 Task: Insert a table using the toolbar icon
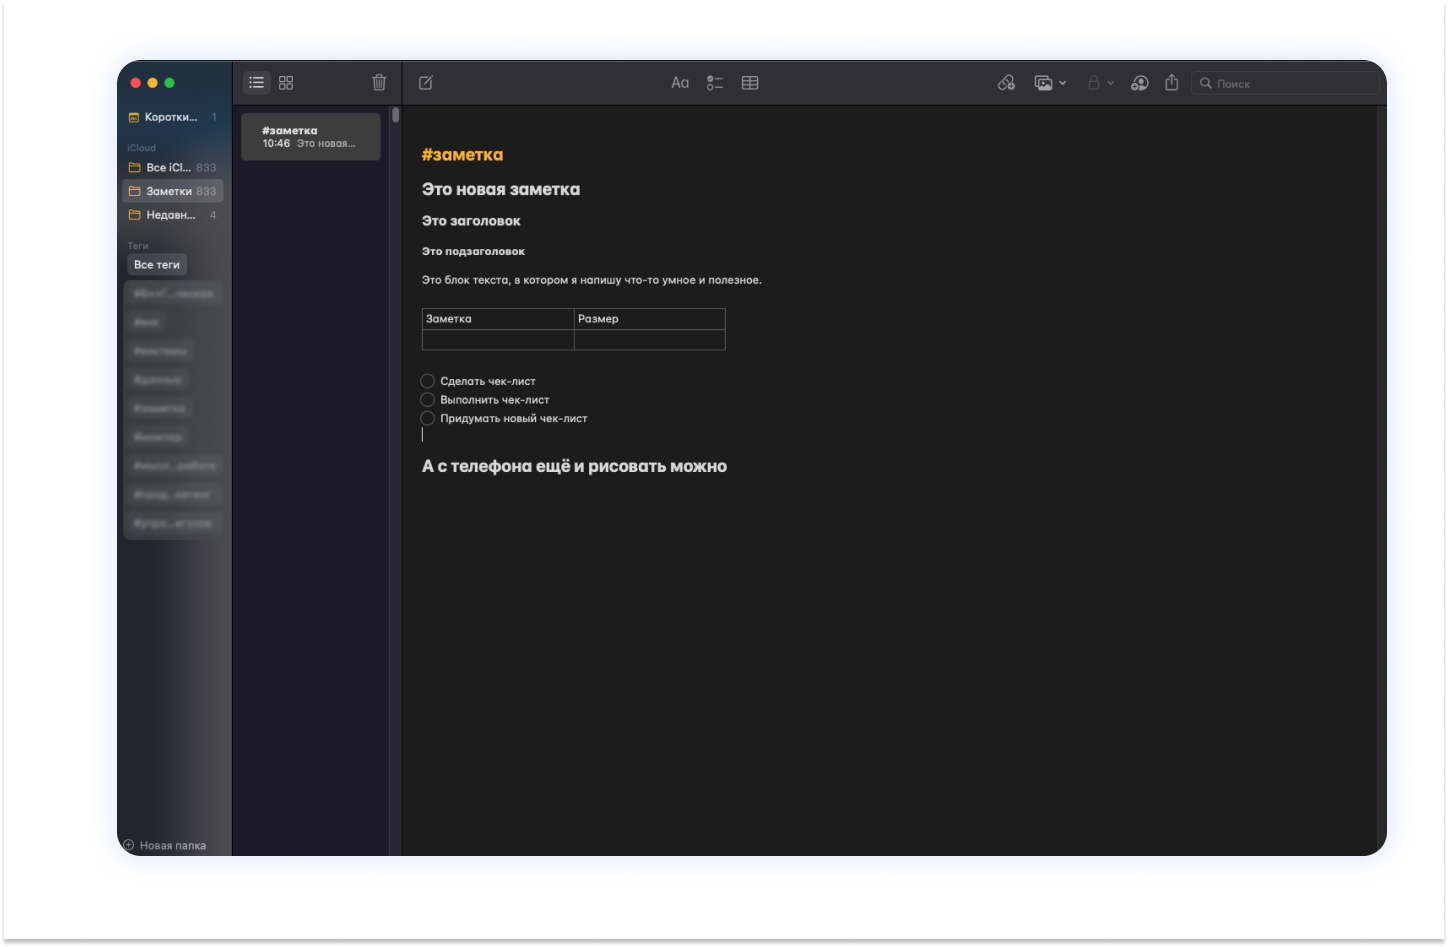point(750,83)
